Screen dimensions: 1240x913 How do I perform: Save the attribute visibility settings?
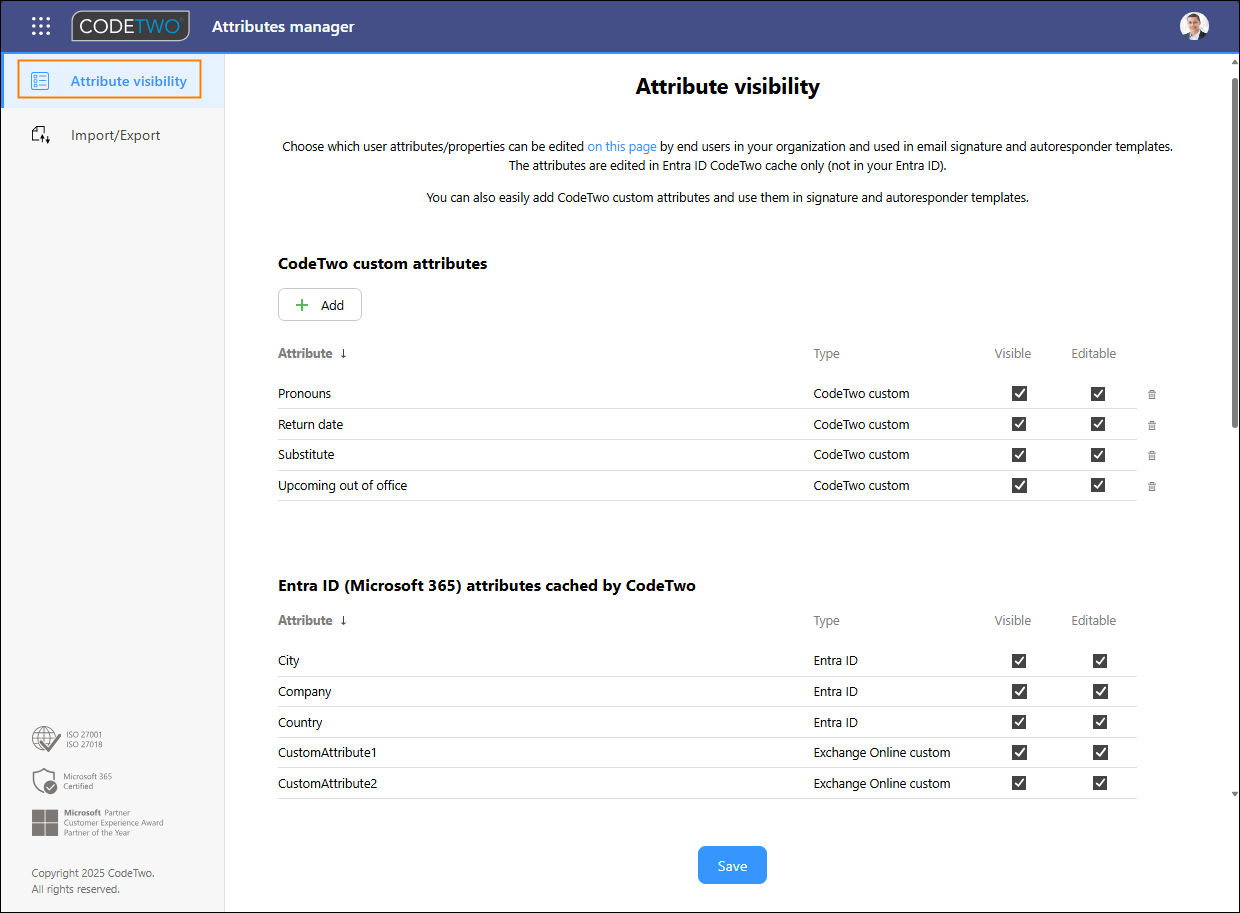(732, 866)
